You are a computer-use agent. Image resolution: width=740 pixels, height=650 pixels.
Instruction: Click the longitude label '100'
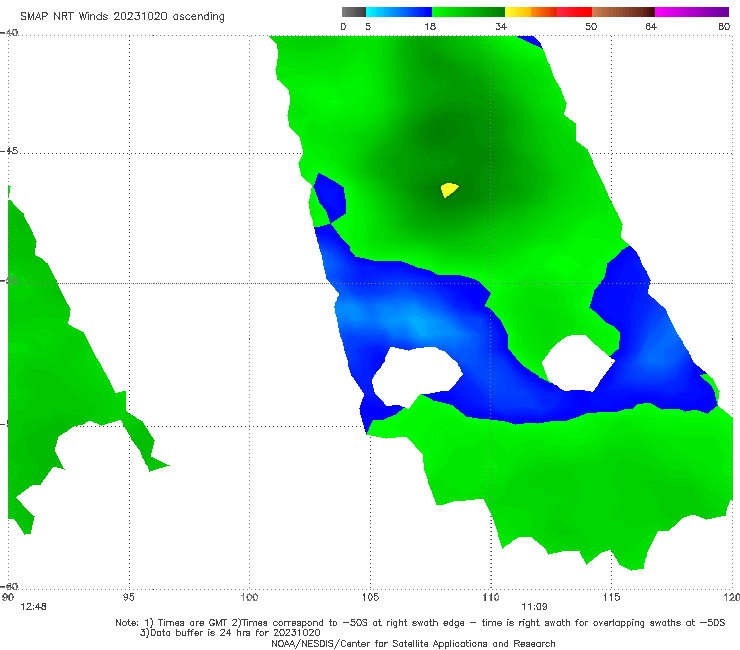click(249, 597)
